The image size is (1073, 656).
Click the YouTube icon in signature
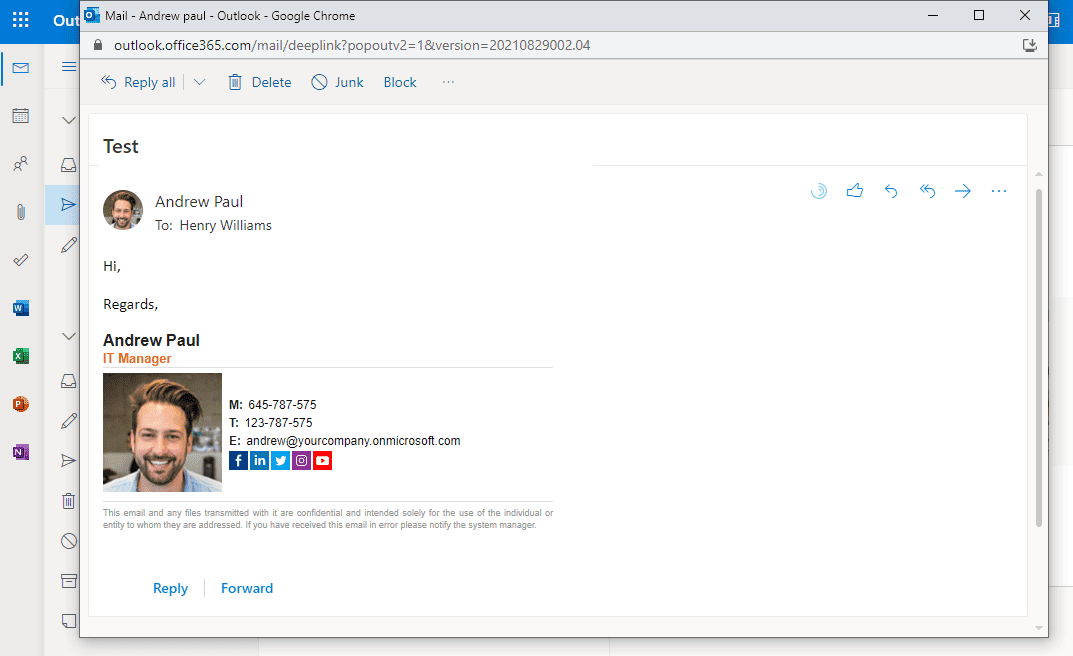pyautogui.click(x=322, y=460)
